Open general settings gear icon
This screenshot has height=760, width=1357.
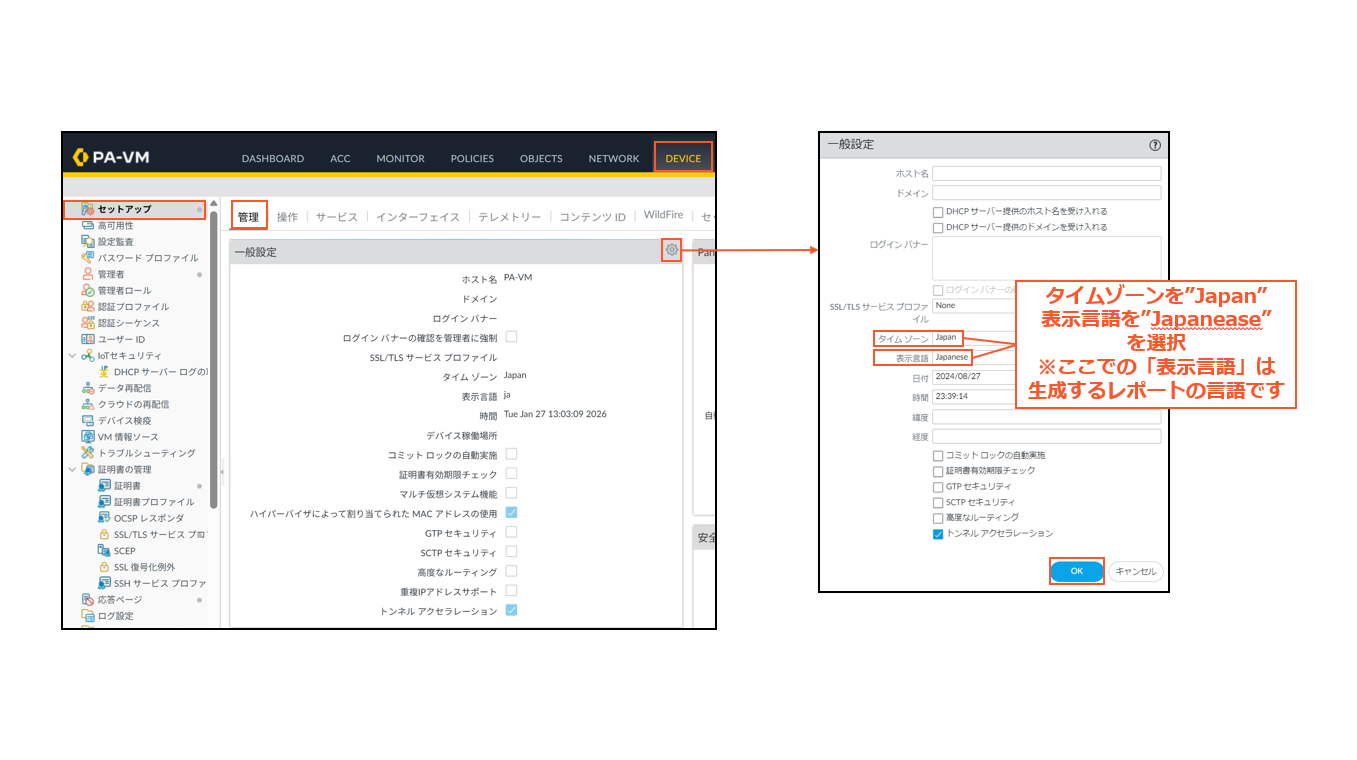click(x=671, y=251)
